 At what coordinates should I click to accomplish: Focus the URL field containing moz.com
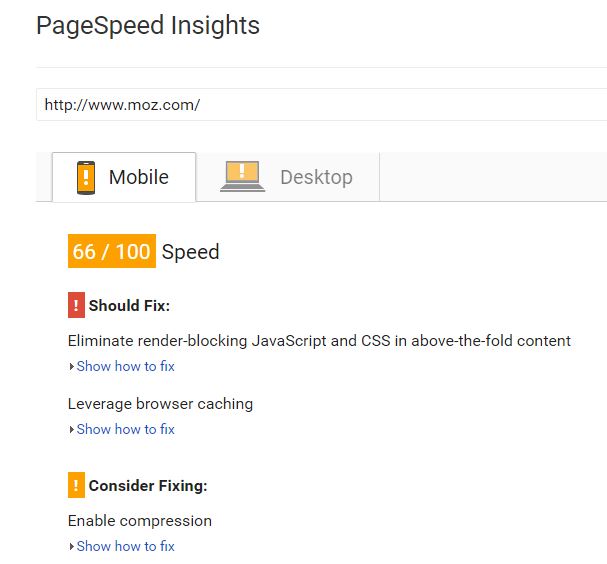[321, 105]
